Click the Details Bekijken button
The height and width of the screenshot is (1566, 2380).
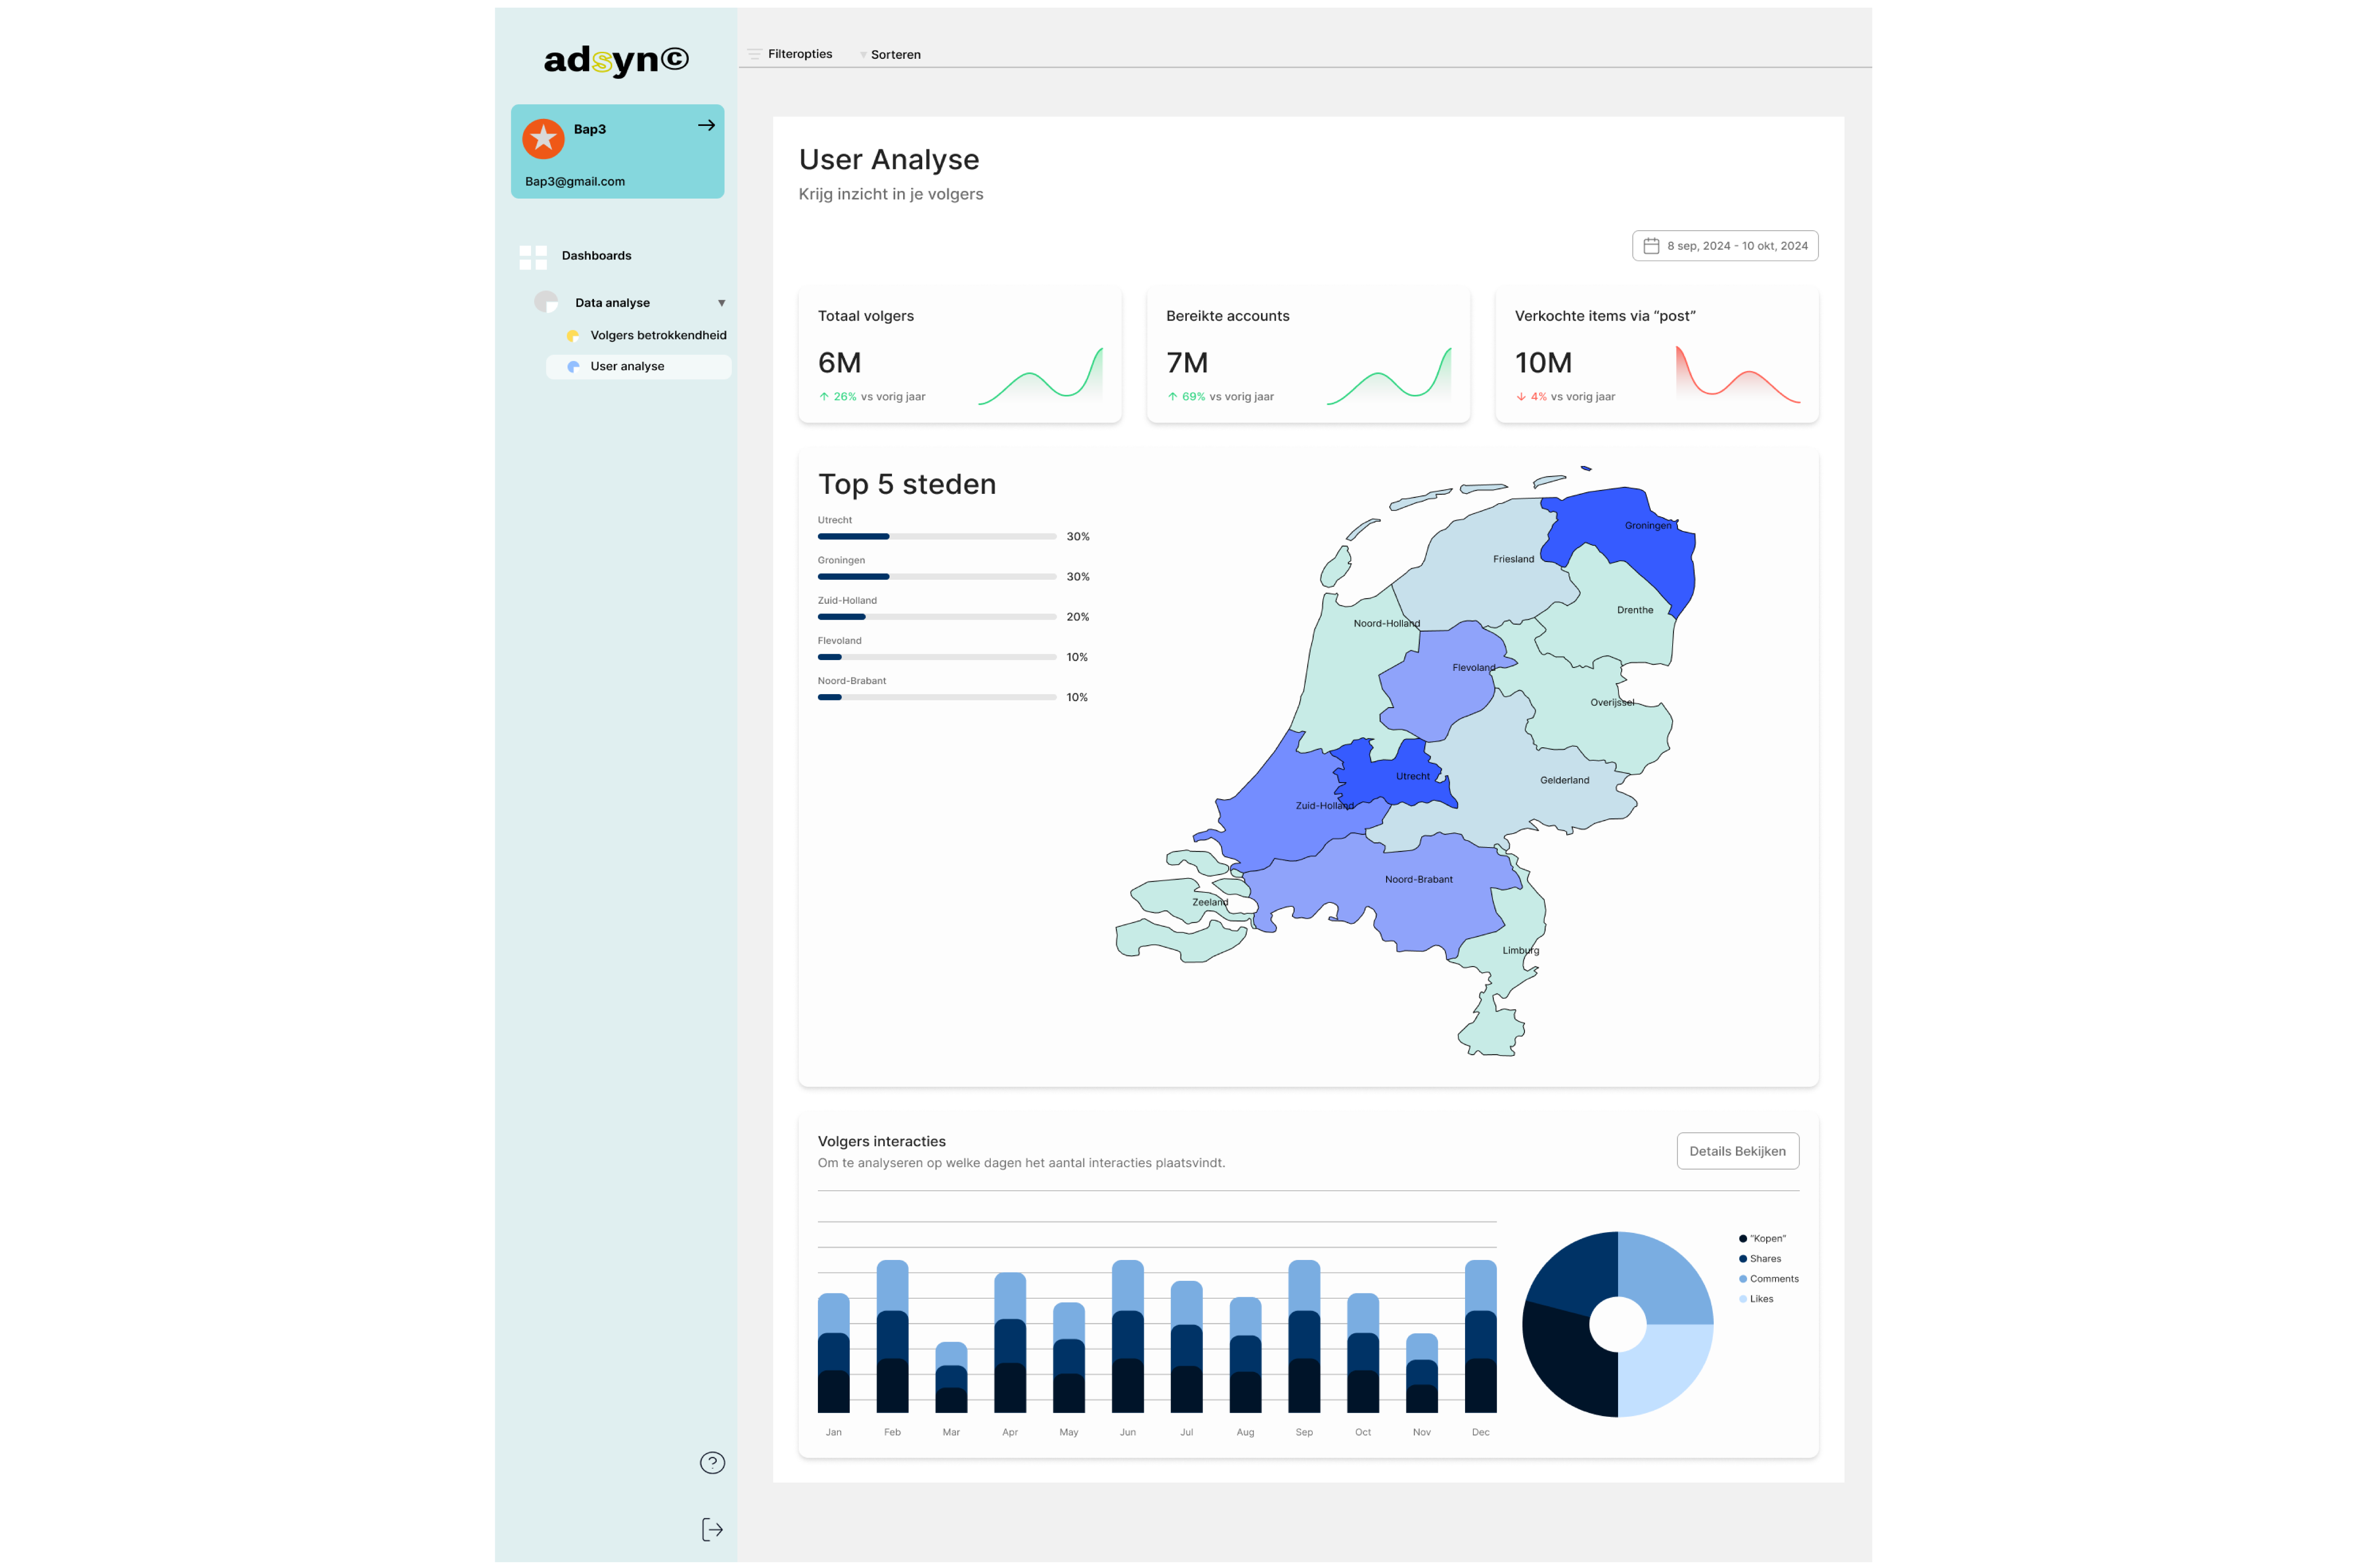coord(1737,1151)
